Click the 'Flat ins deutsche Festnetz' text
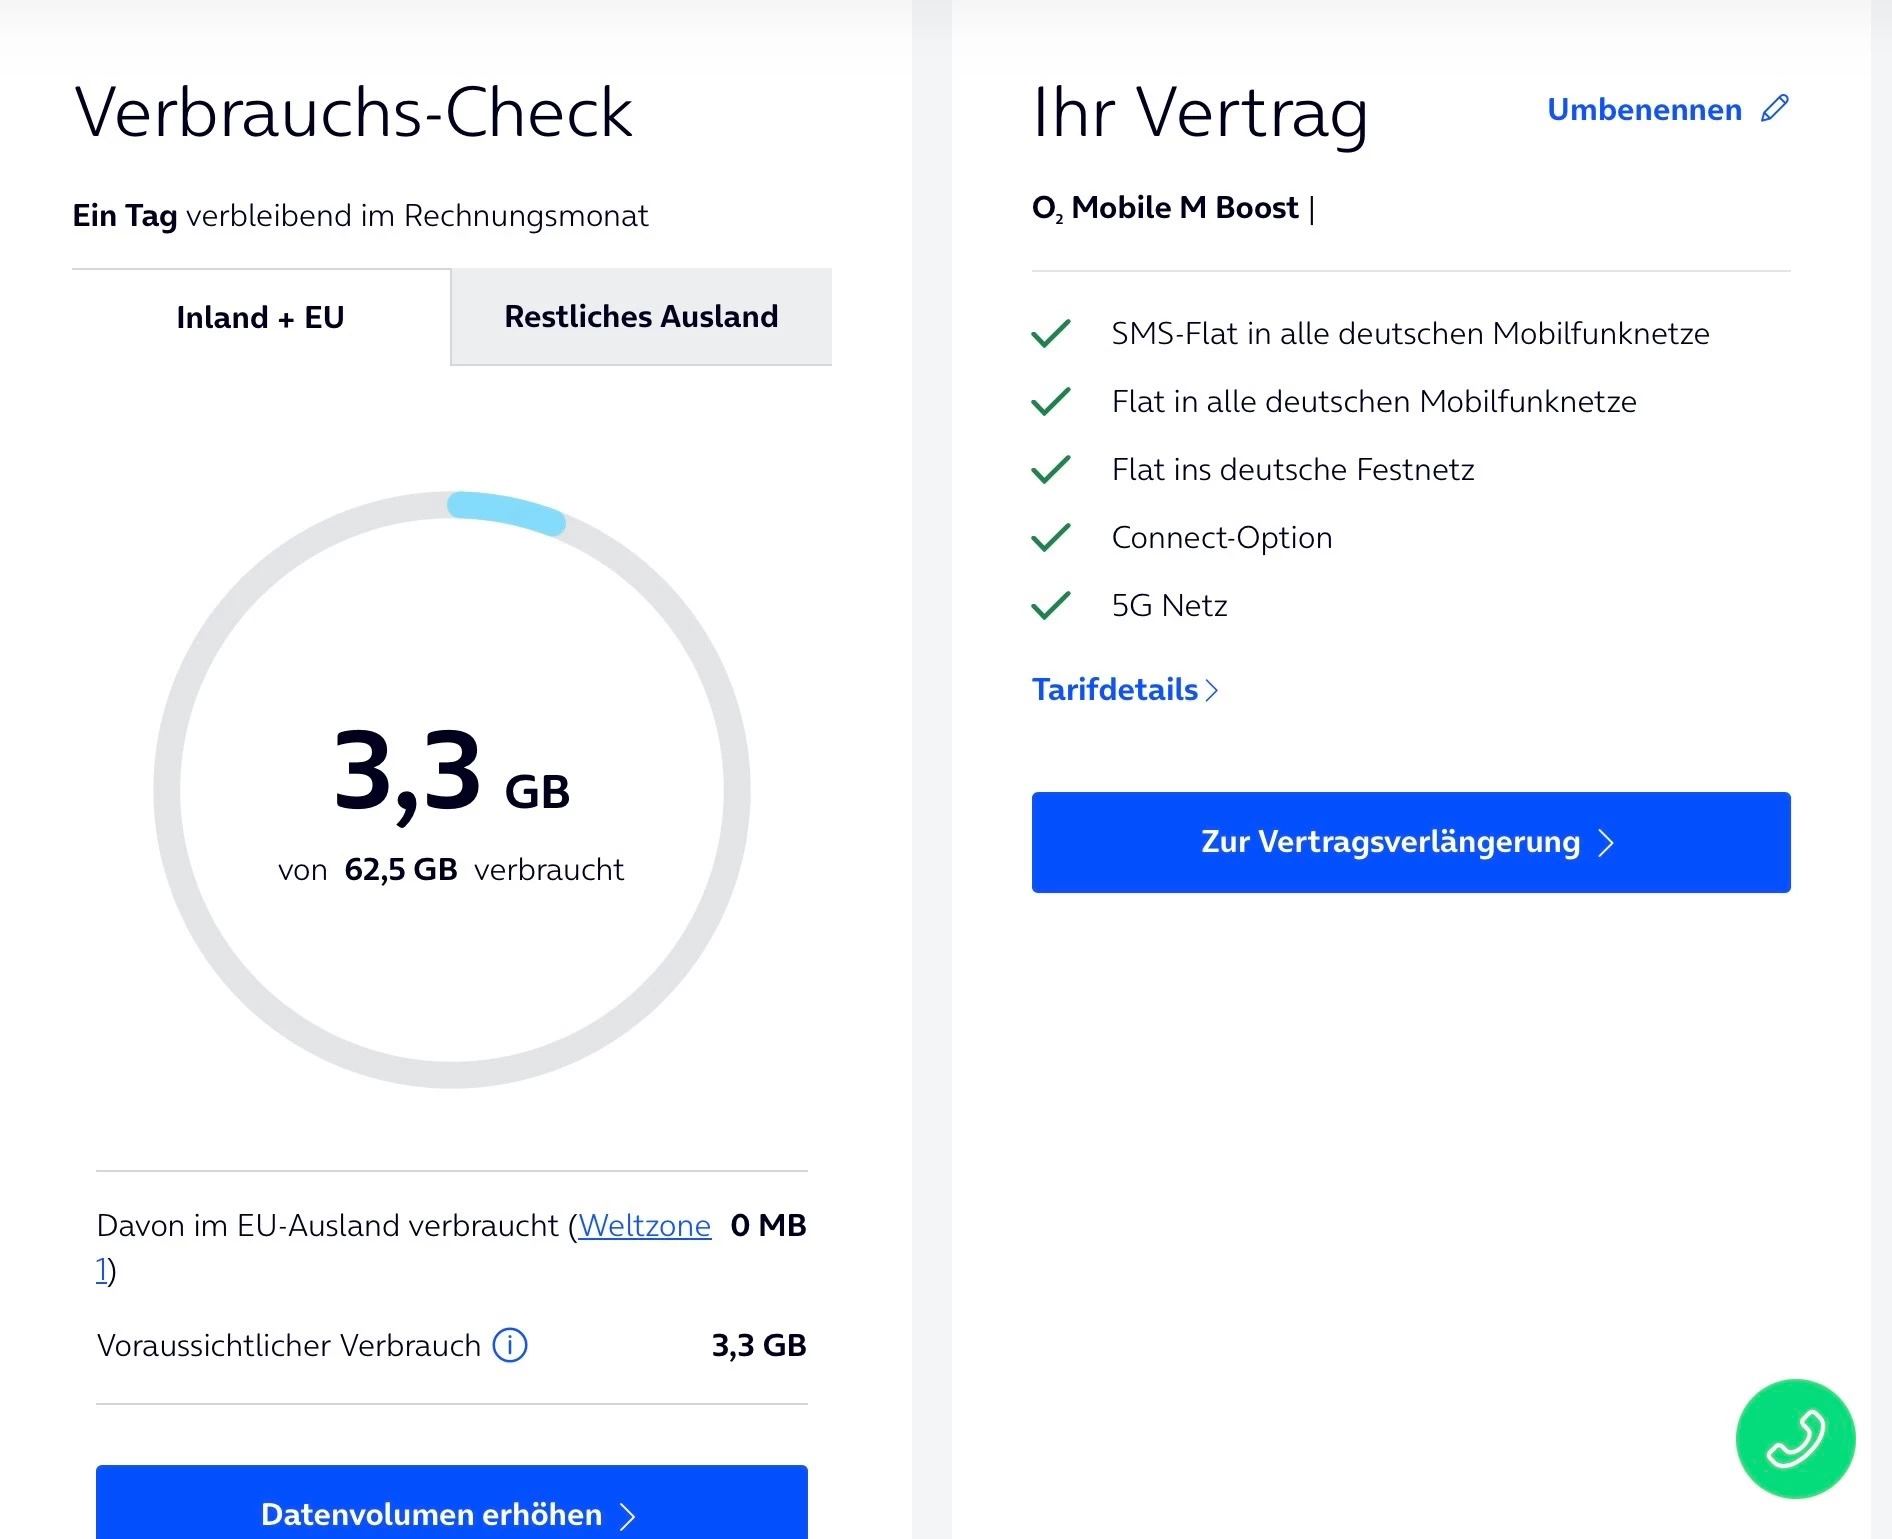The image size is (1892, 1539). coord(1293,469)
